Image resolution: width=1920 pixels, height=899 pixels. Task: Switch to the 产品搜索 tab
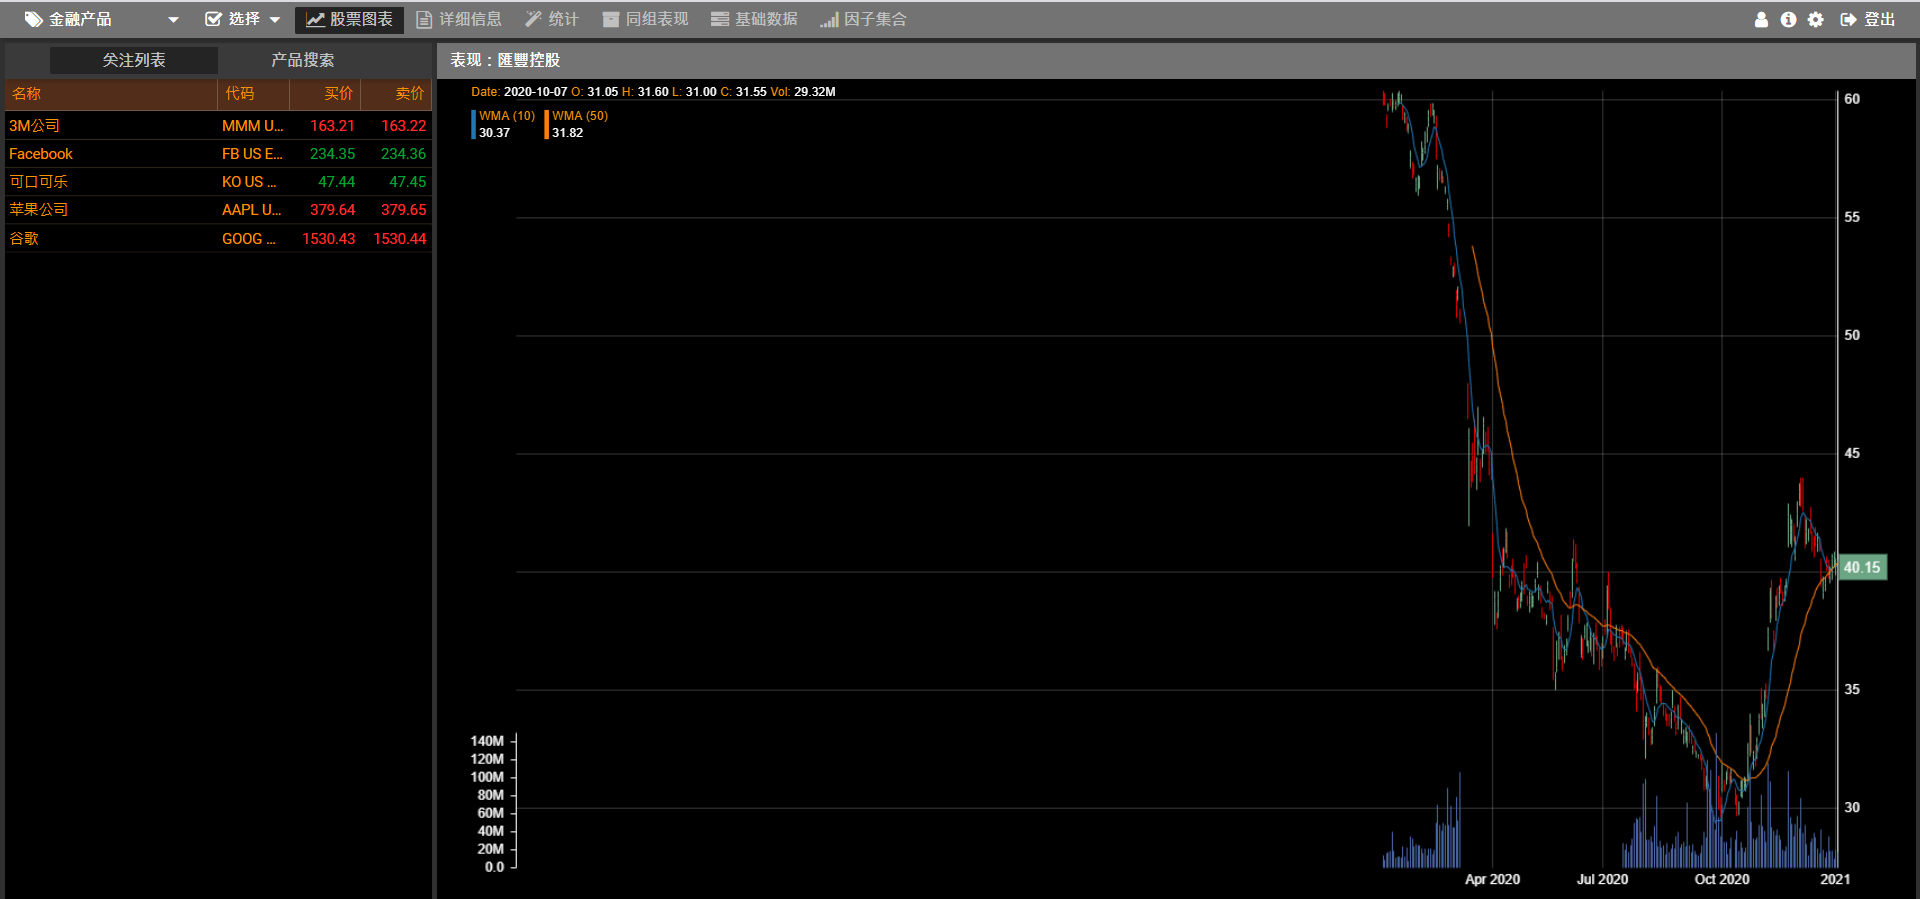coord(303,60)
